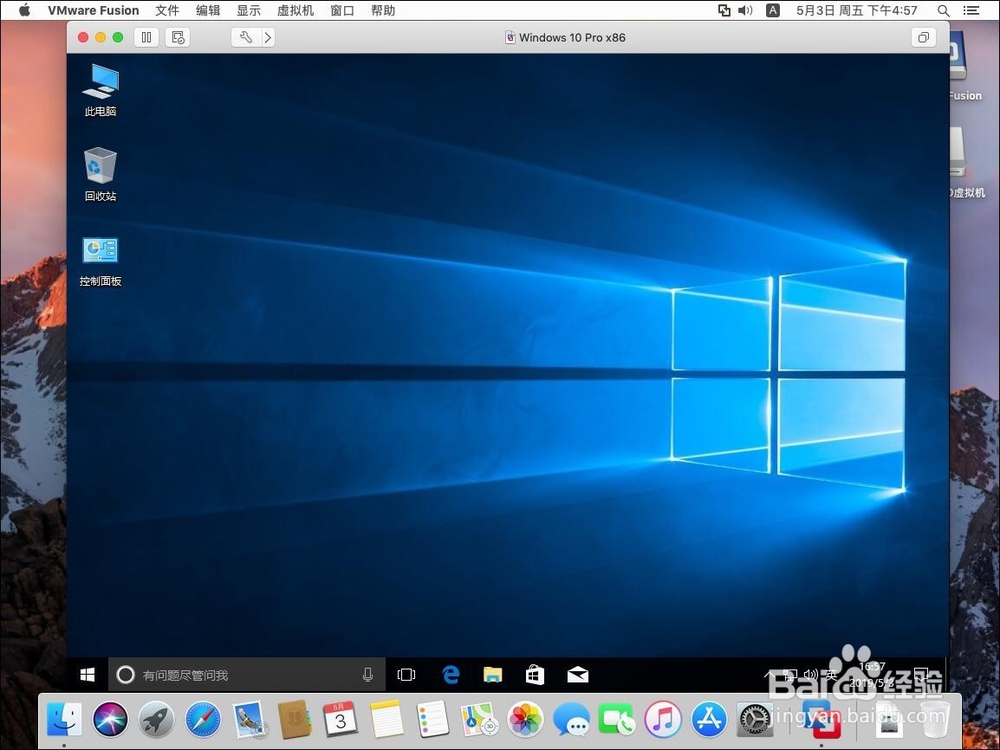
Task: Open the 编辑 menu
Action: pyautogui.click(x=208, y=10)
